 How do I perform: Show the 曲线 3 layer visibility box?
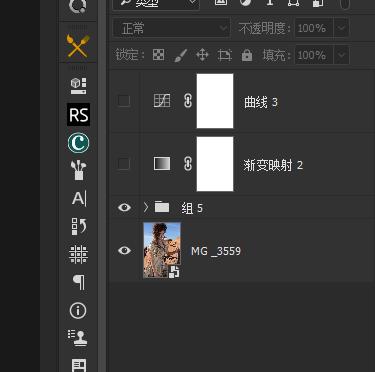click(124, 100)
